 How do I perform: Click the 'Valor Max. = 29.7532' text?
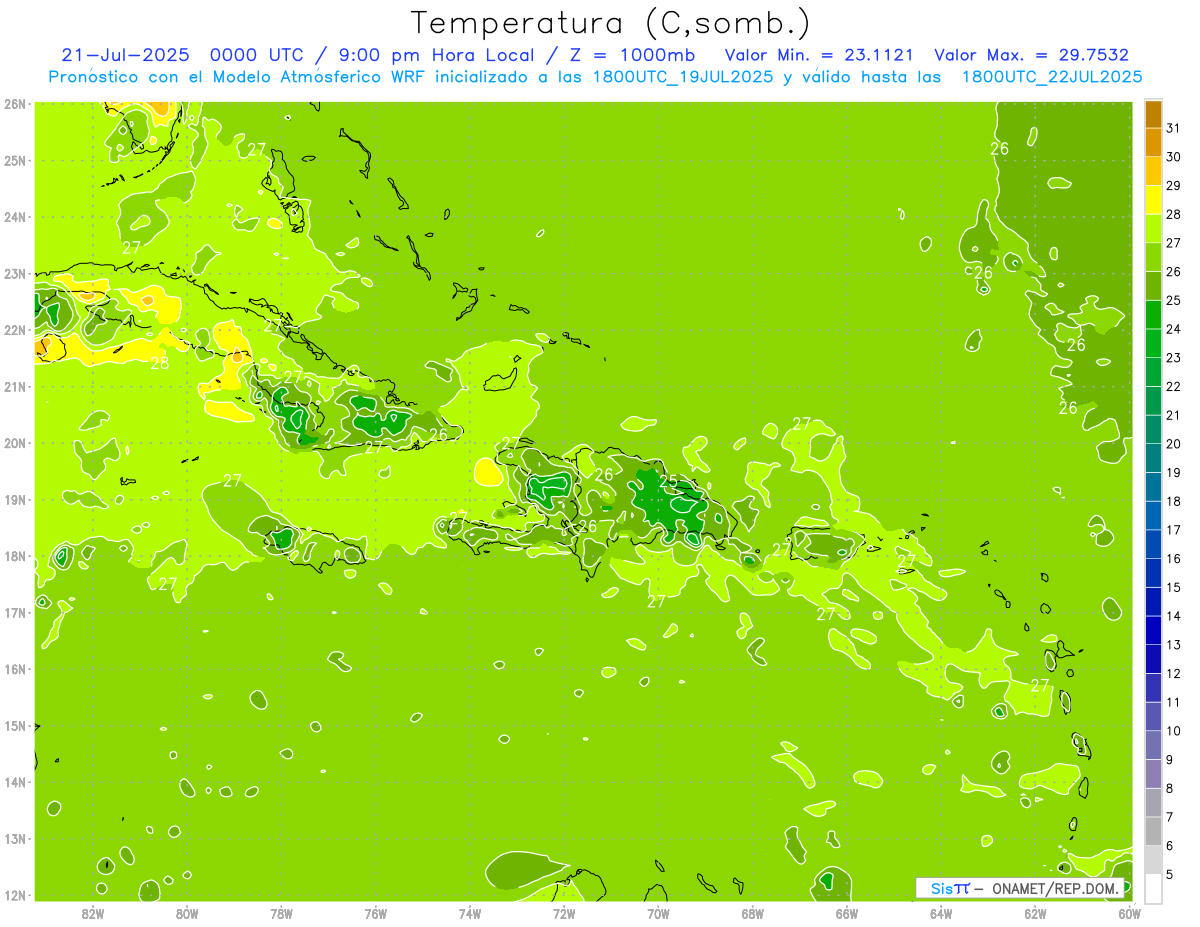(1031, 54)
